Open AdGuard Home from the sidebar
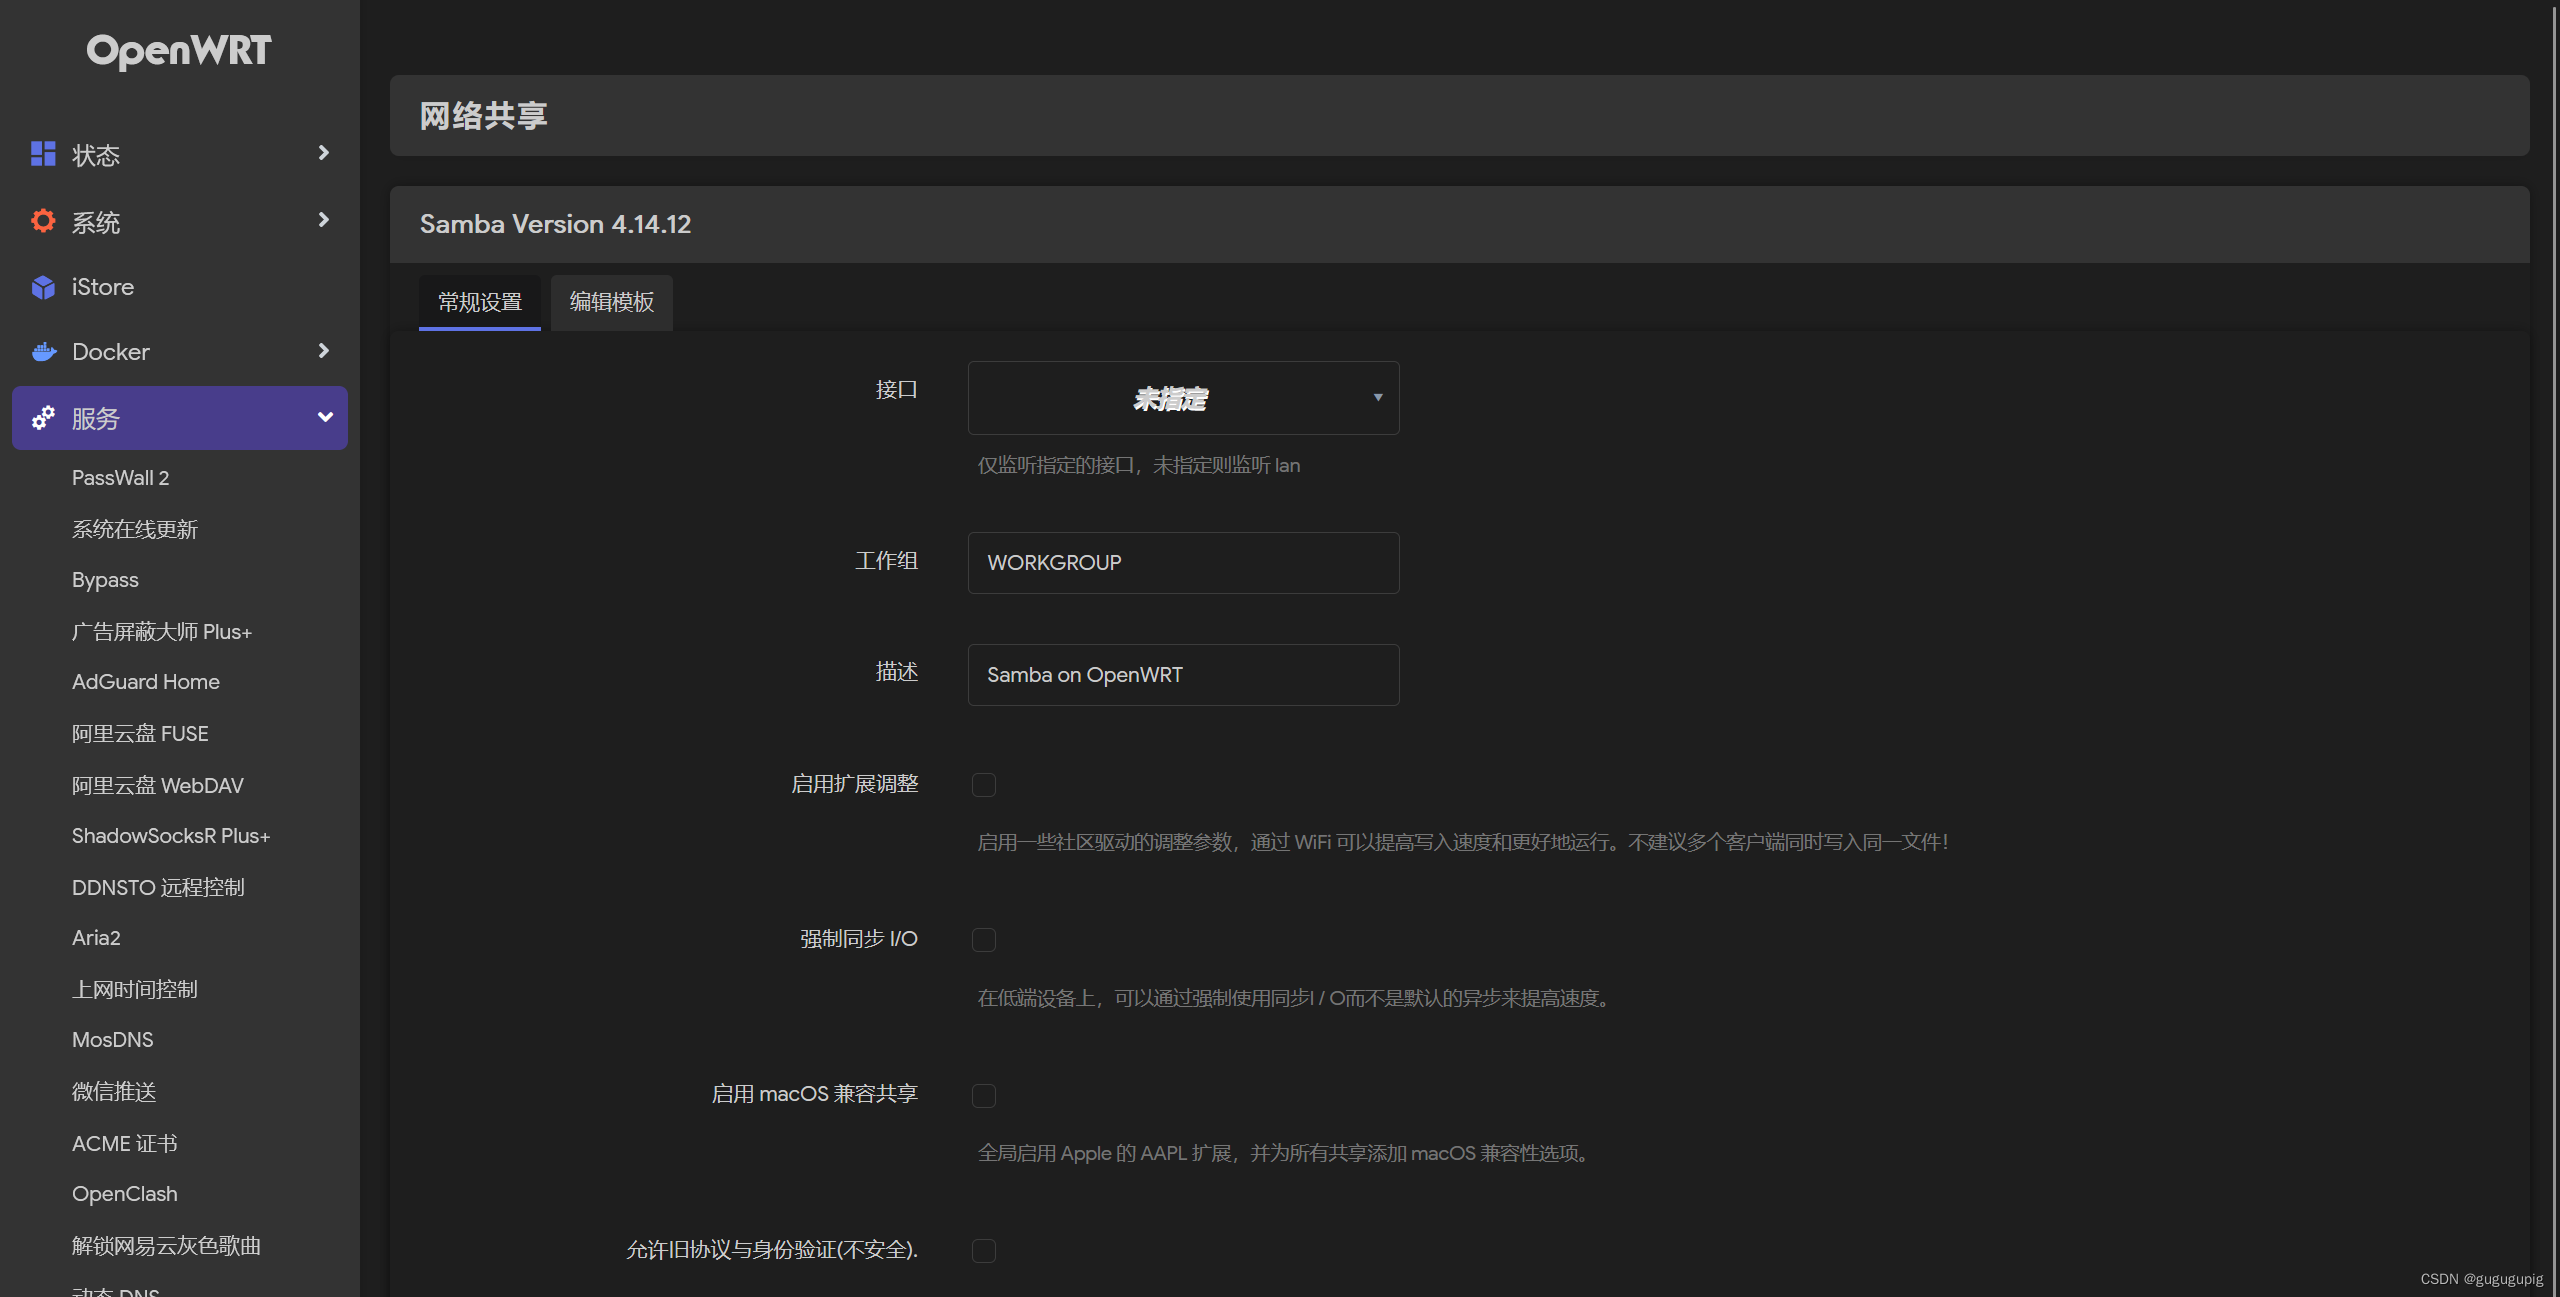The width and height of the screenshot is (2560, 1297). point(146,682)
